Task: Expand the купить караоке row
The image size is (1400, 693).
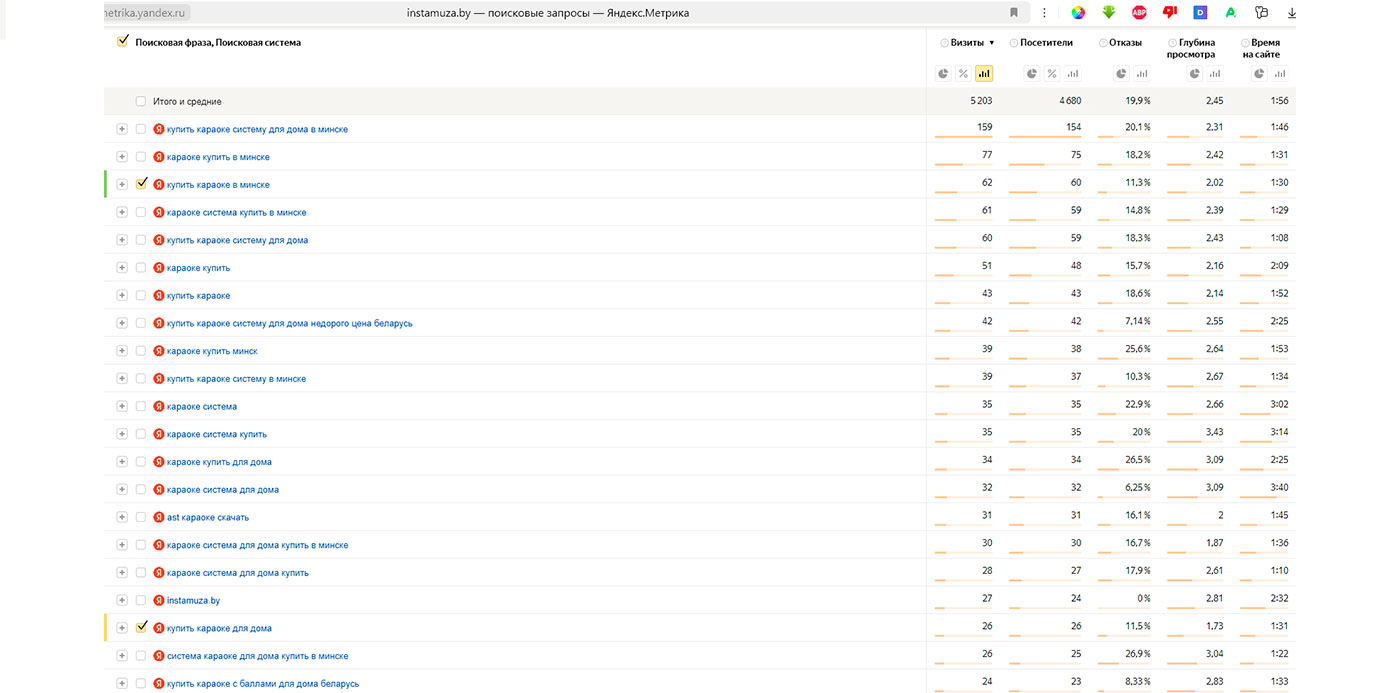Action: pos(122,295)
